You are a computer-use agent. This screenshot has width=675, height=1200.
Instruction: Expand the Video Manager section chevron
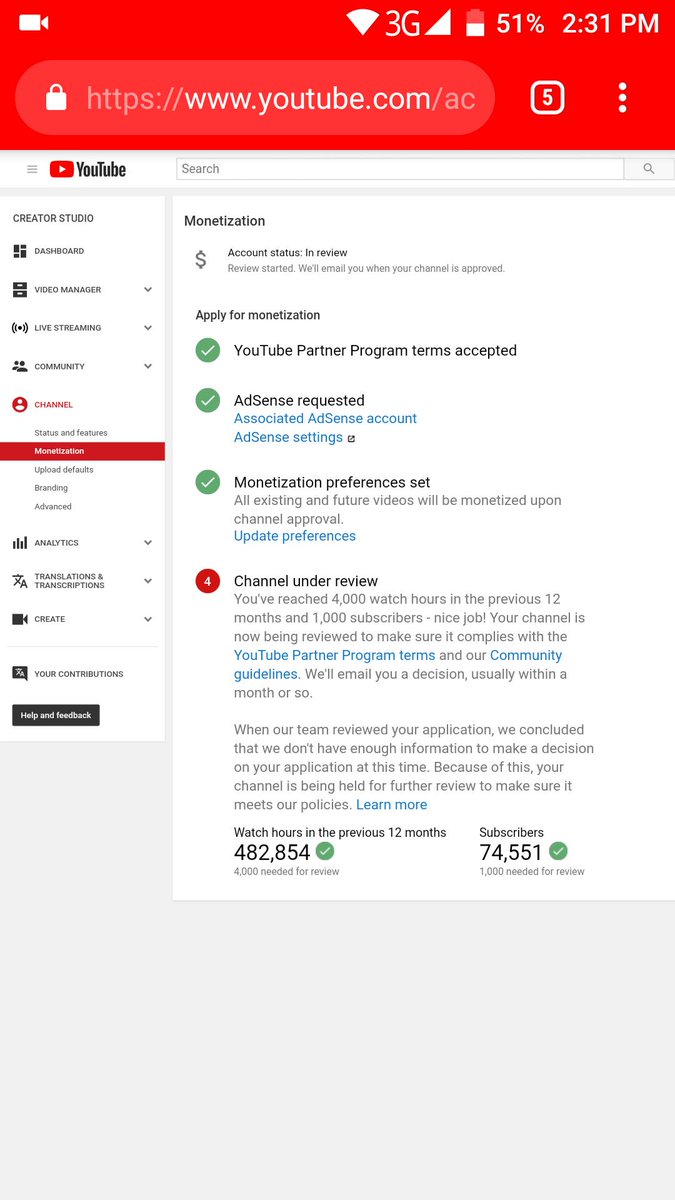click(x=148, y=290)
